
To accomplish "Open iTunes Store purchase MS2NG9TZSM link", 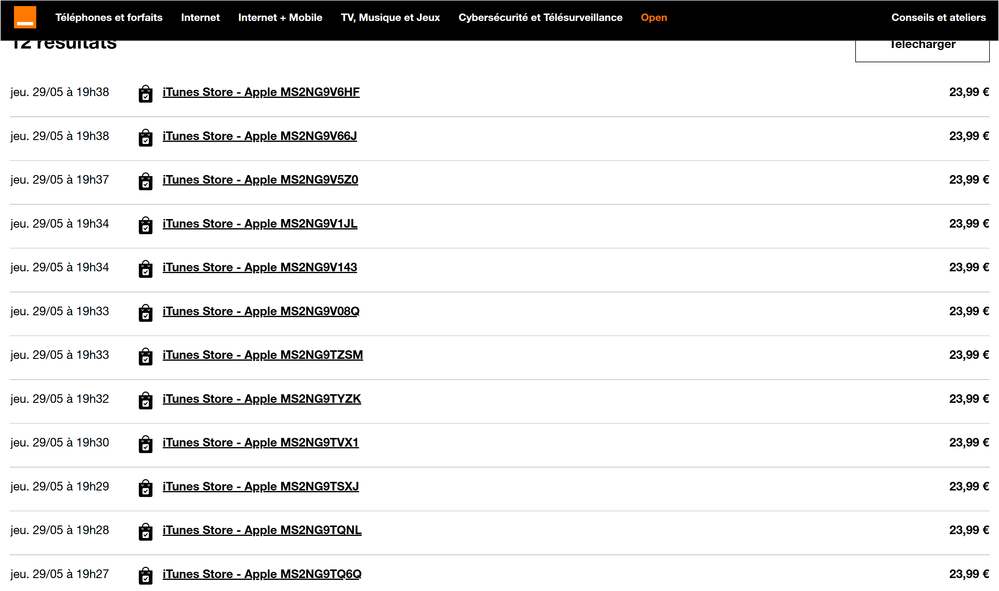I will [x=263, y=355].
